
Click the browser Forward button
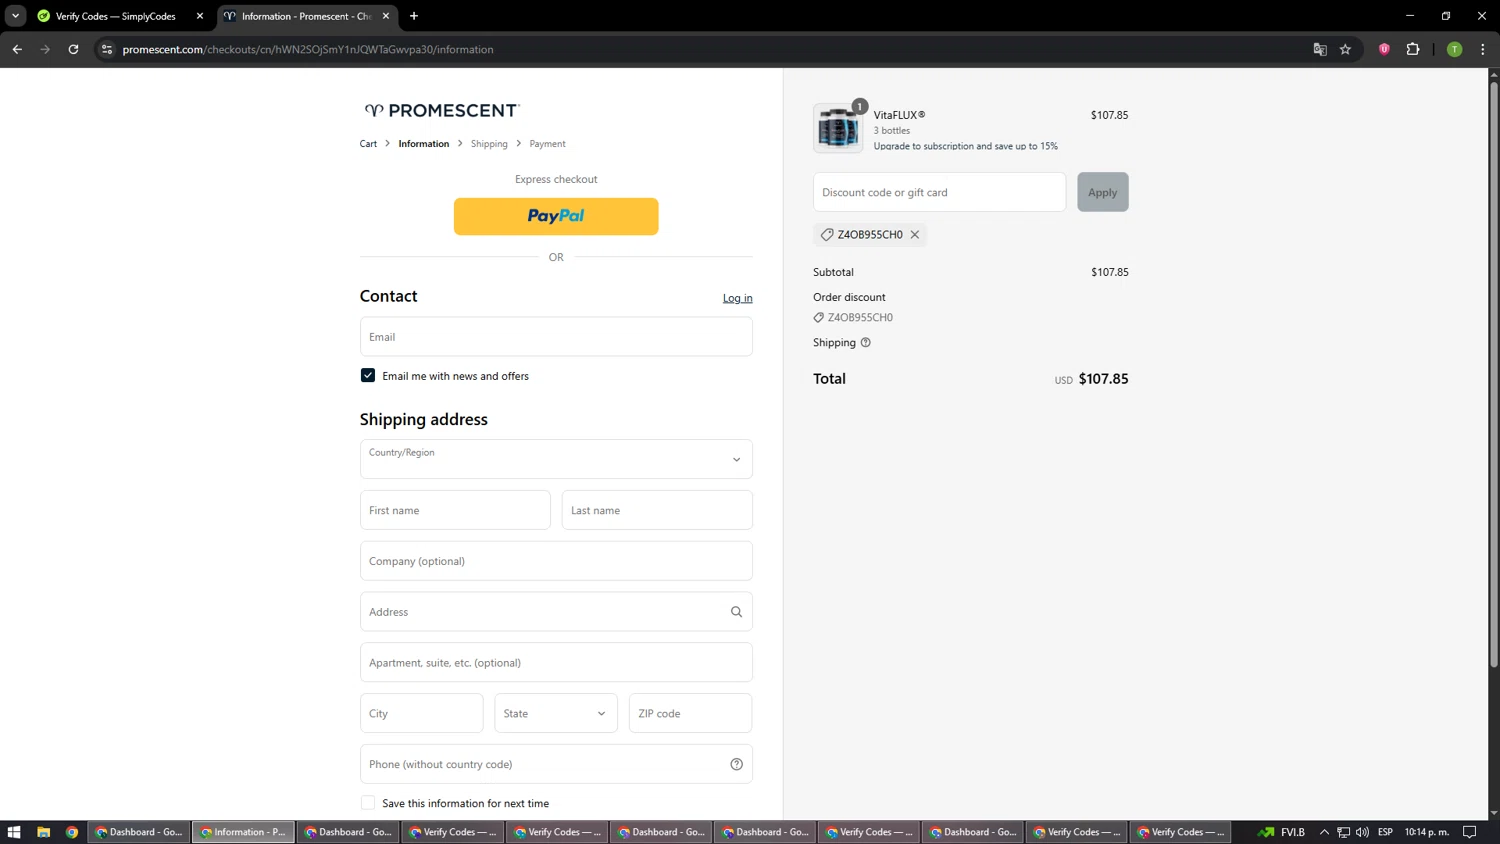click(45, 49)
